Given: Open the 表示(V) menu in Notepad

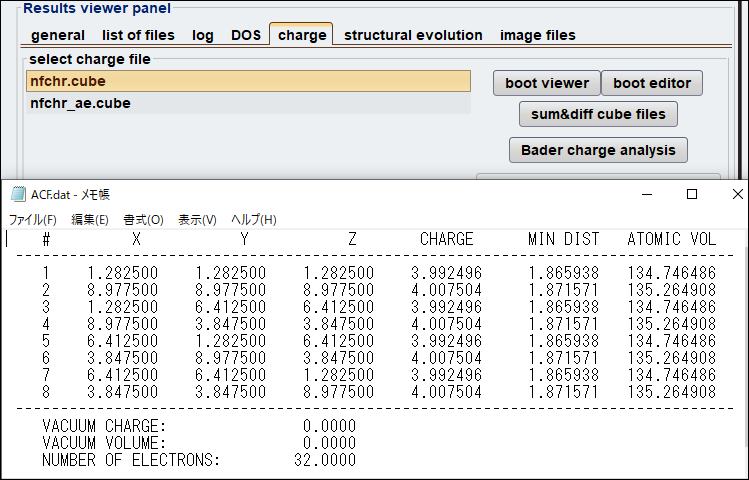Looking at the screenshot, I should (197, 220).
